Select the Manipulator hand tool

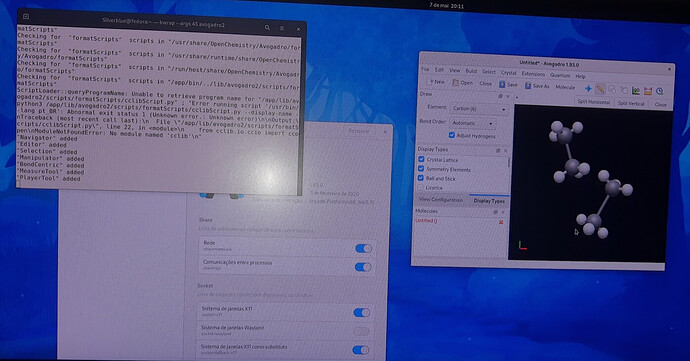[x=624, y=90]
